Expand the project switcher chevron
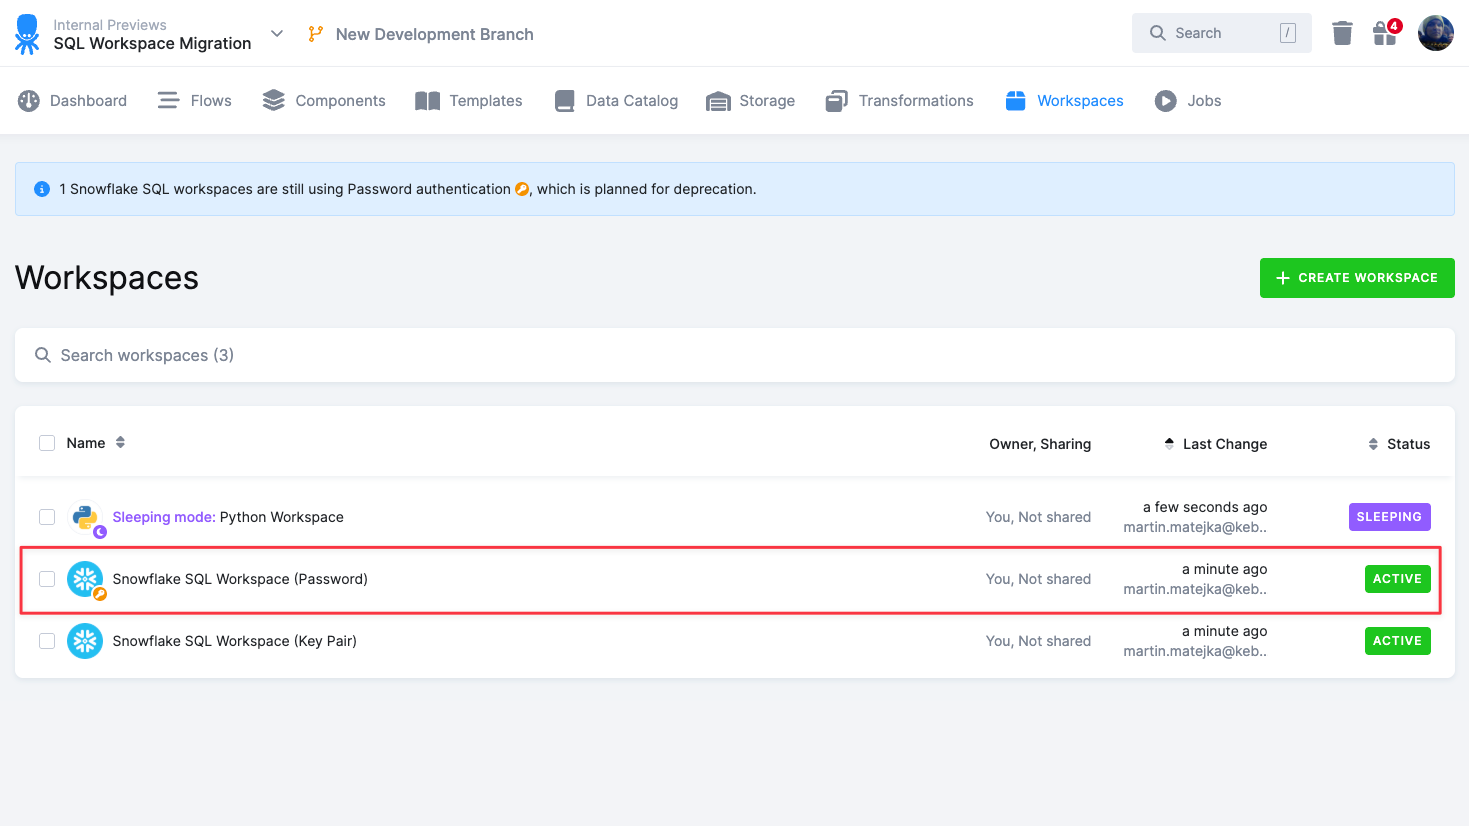Screen dimensions: 1469x826 coord(277,34)
